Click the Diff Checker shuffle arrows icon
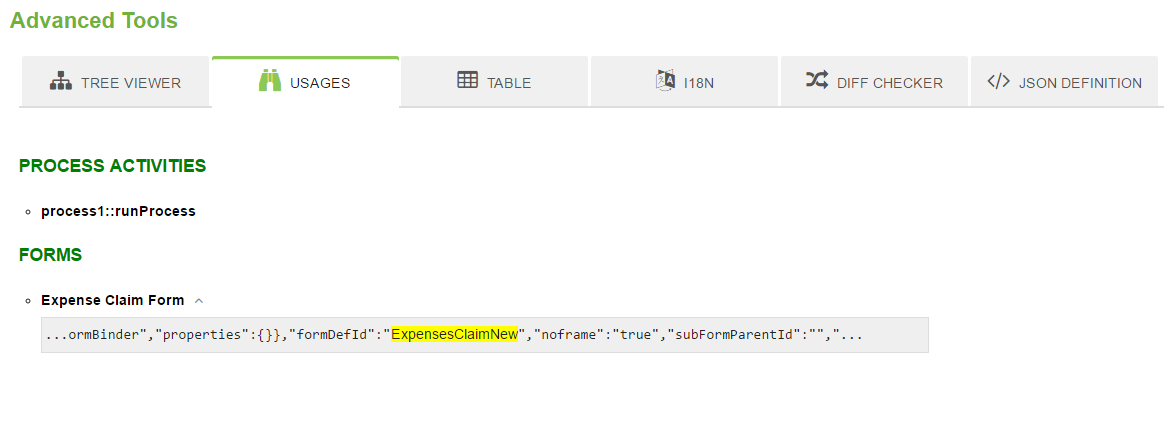Viewport: 1164px width, 448px height. [x=817, y=81]
